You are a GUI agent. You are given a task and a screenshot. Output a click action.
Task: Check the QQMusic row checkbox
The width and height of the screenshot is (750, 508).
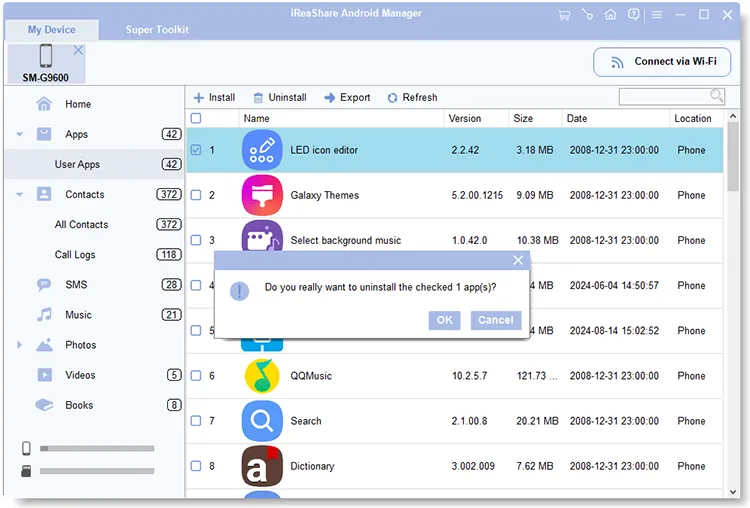(196, 375)
